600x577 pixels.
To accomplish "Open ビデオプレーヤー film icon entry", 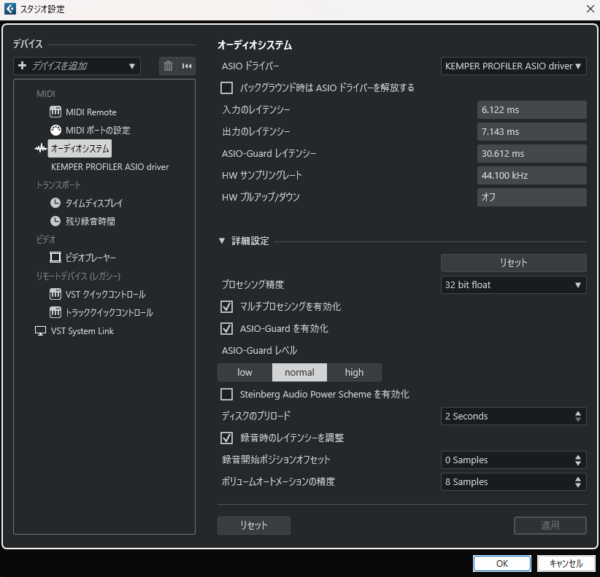I will coord(55,258).
